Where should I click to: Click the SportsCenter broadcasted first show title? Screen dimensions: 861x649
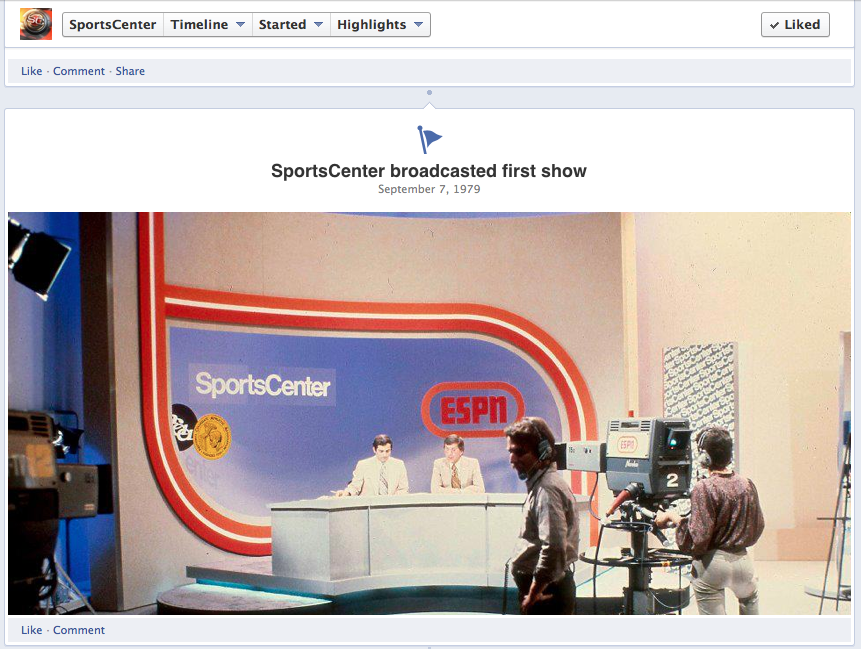point(429,171)
